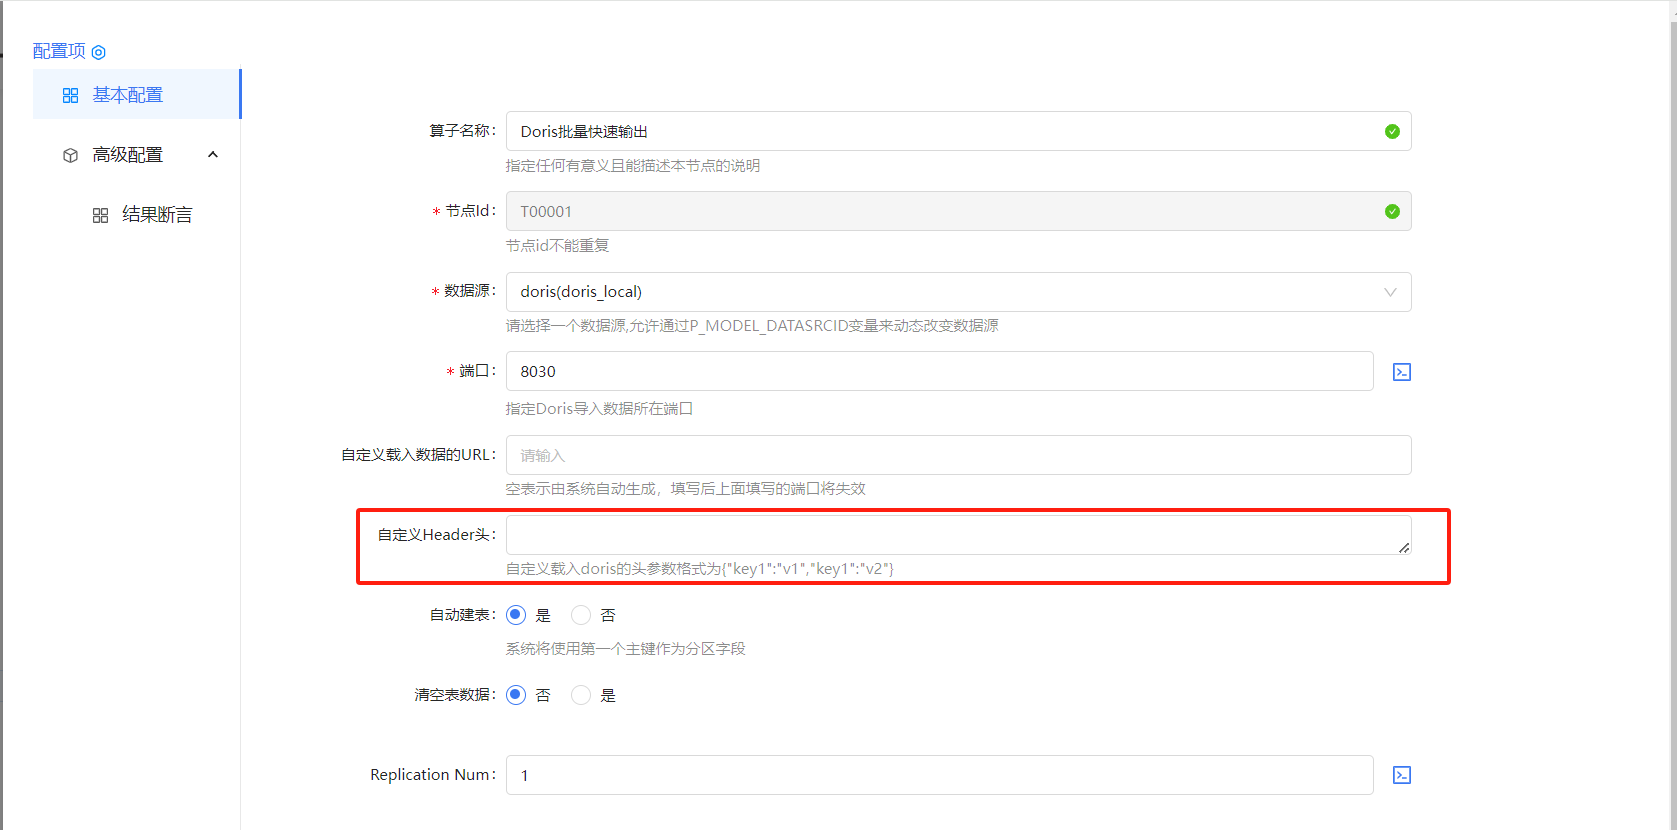Click the variable icon beside the 端口 field
Viewport: 1677px width, 830px height.
(1402, 372)
